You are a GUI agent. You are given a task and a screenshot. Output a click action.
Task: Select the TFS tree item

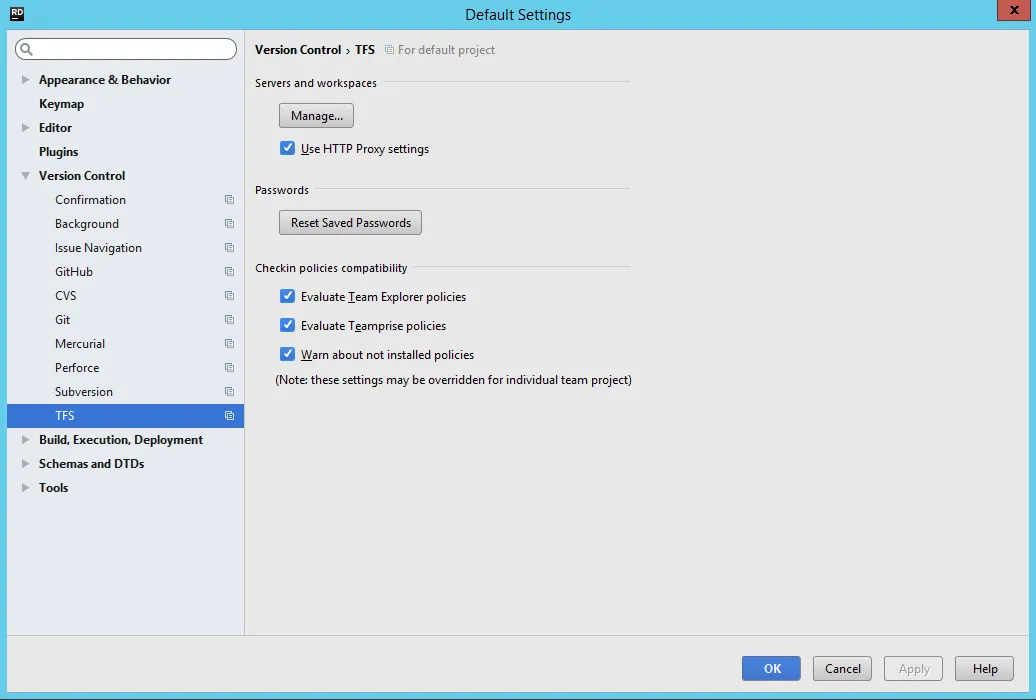coord(126,416)
